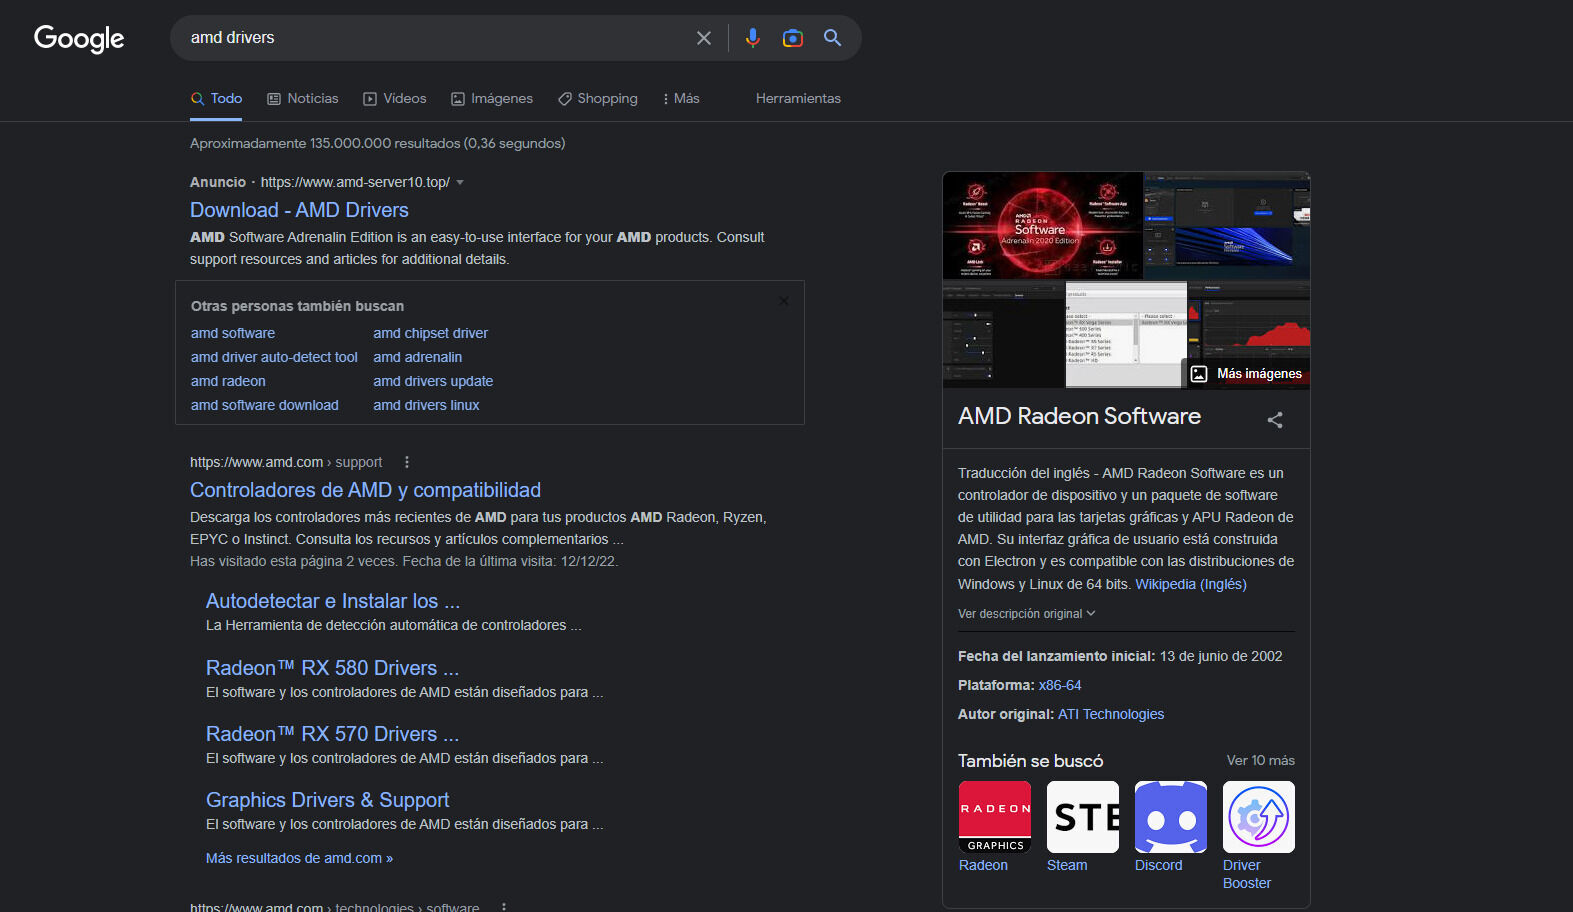1573x912 pixels.
Task: Open the Steam app suggestion icon
Action: pos(1082,817)
